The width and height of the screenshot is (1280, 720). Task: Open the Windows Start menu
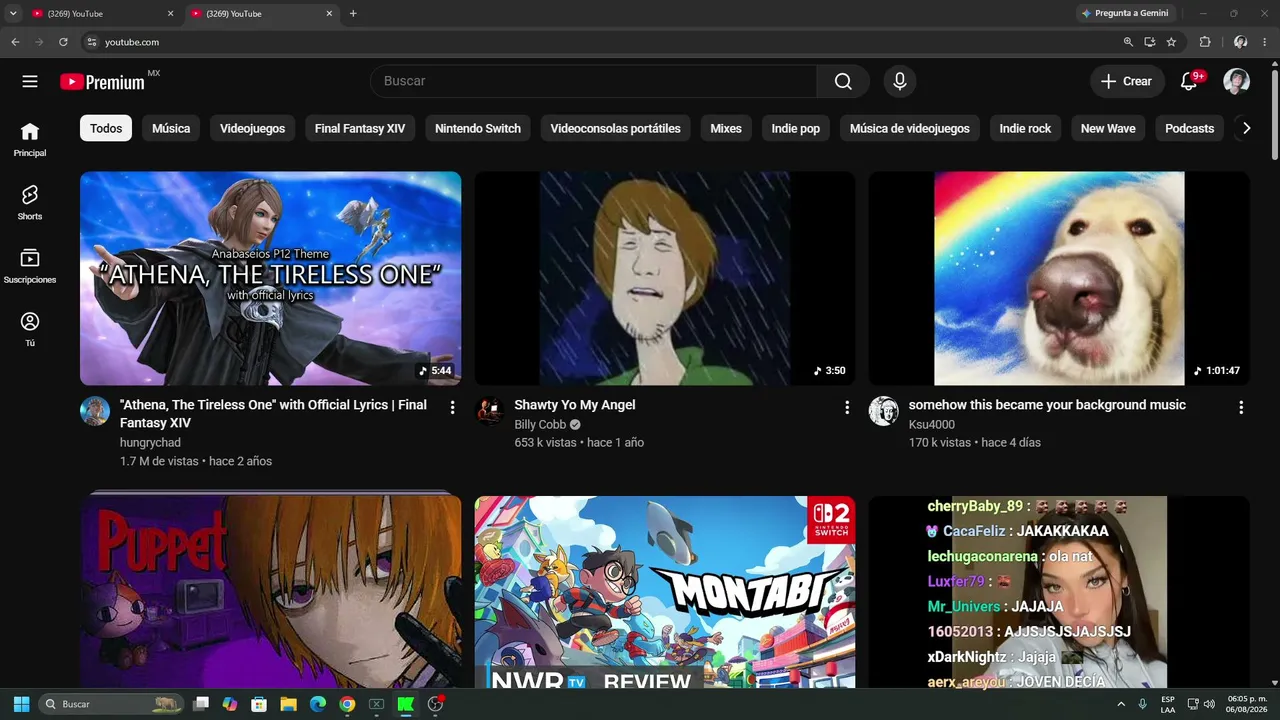click(21, 704)
